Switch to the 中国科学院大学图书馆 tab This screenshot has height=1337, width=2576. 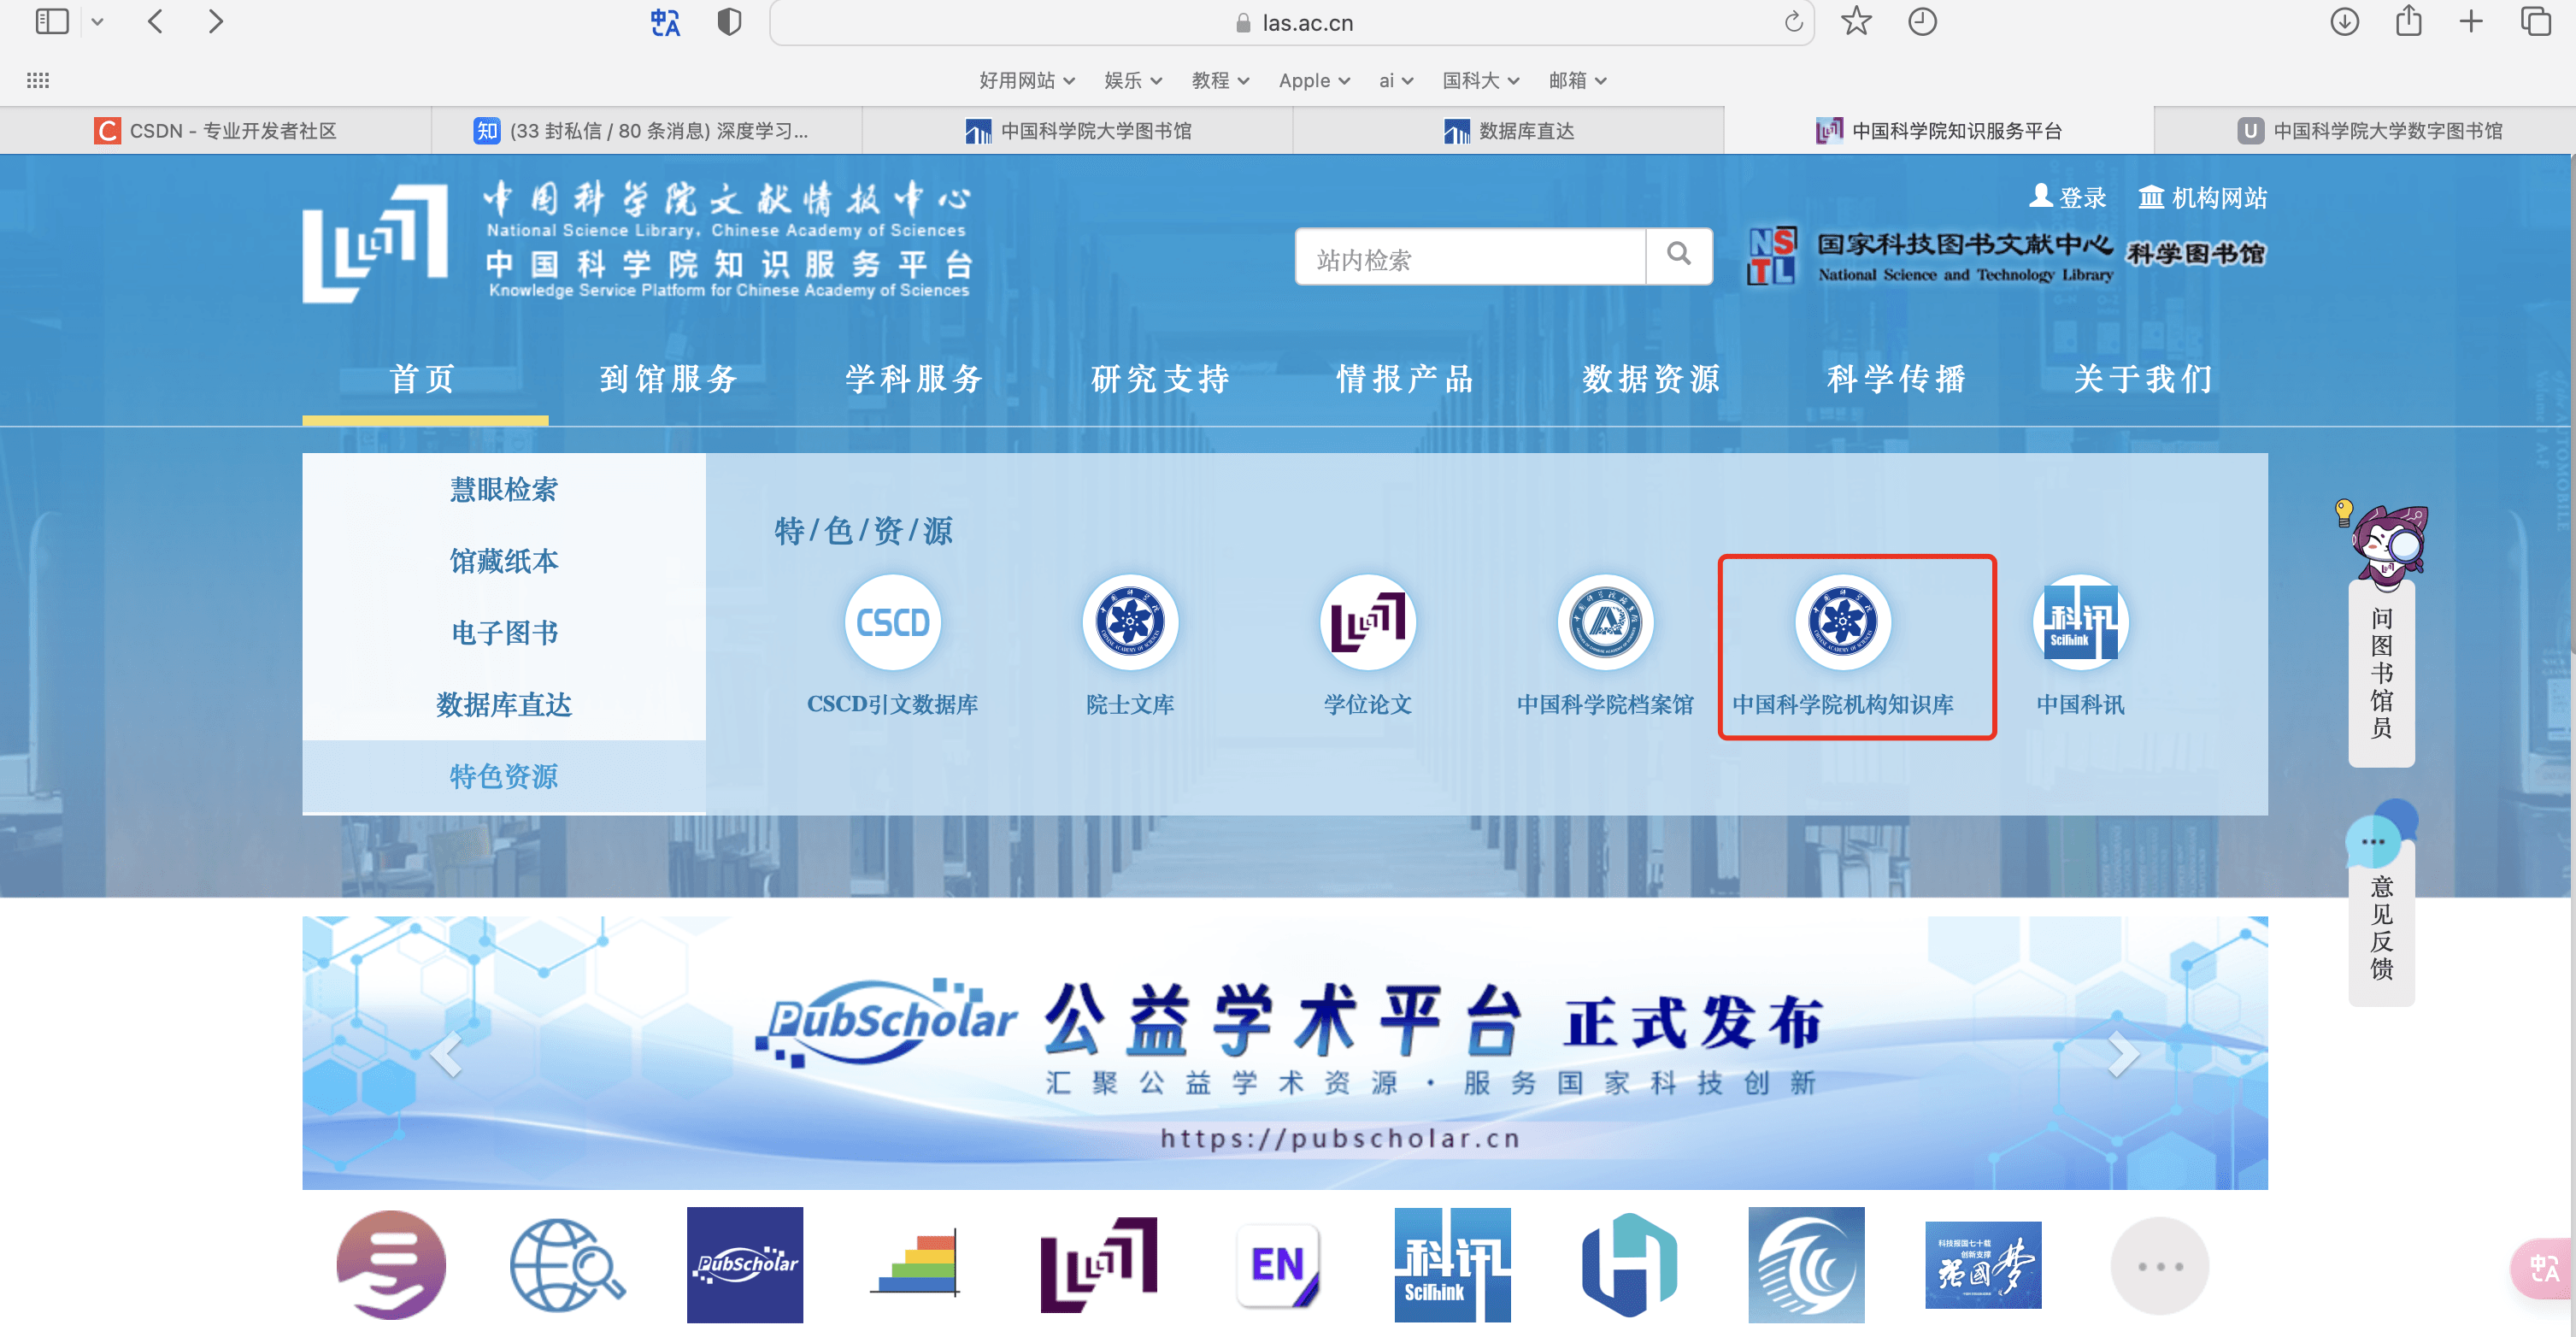(1078, 130)
